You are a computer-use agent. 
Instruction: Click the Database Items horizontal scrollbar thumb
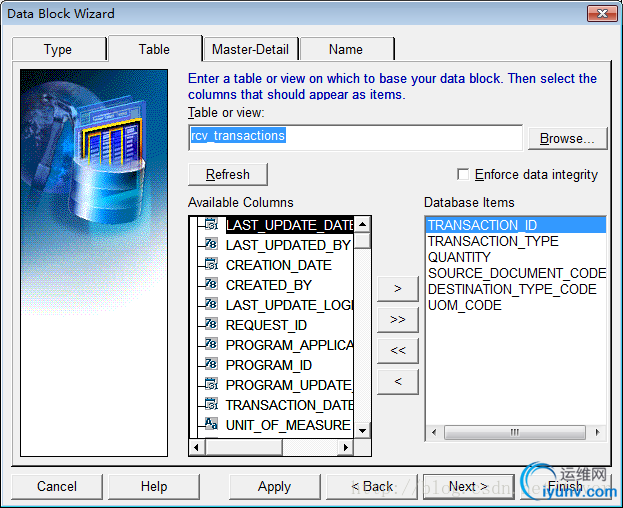coord(515,432)
